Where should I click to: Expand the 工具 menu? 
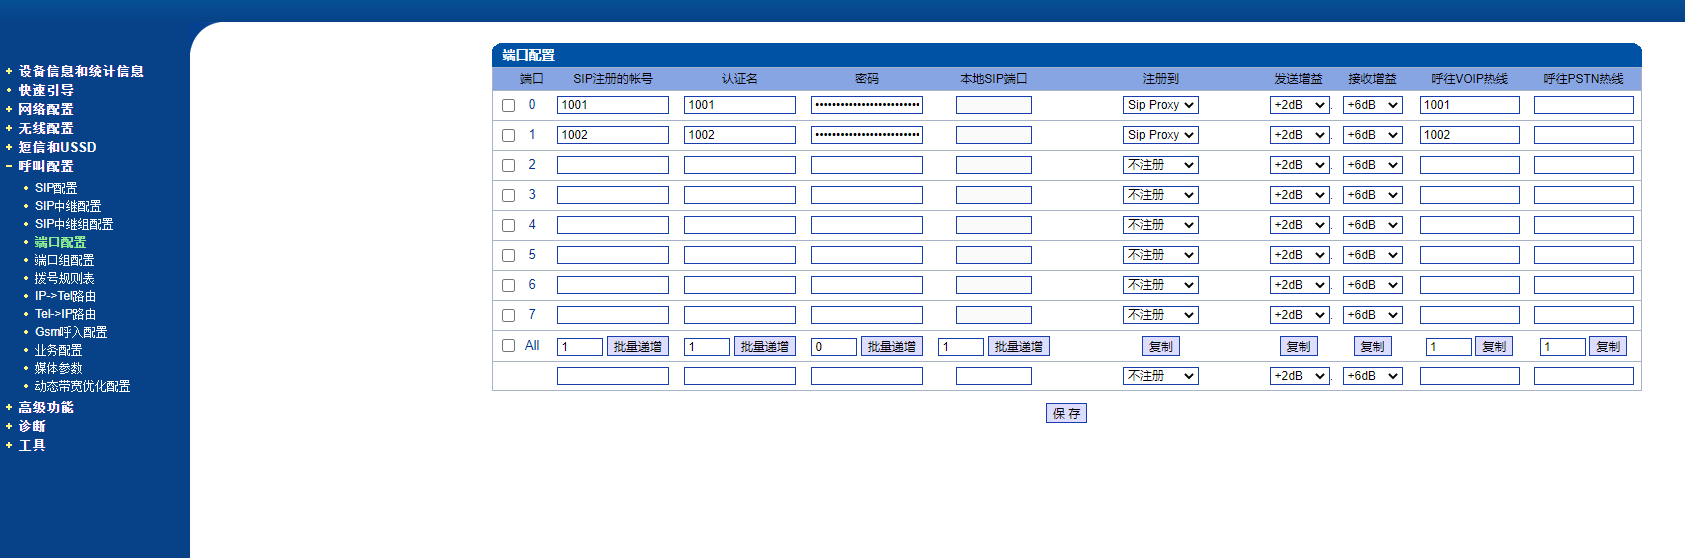coord(32,445)
